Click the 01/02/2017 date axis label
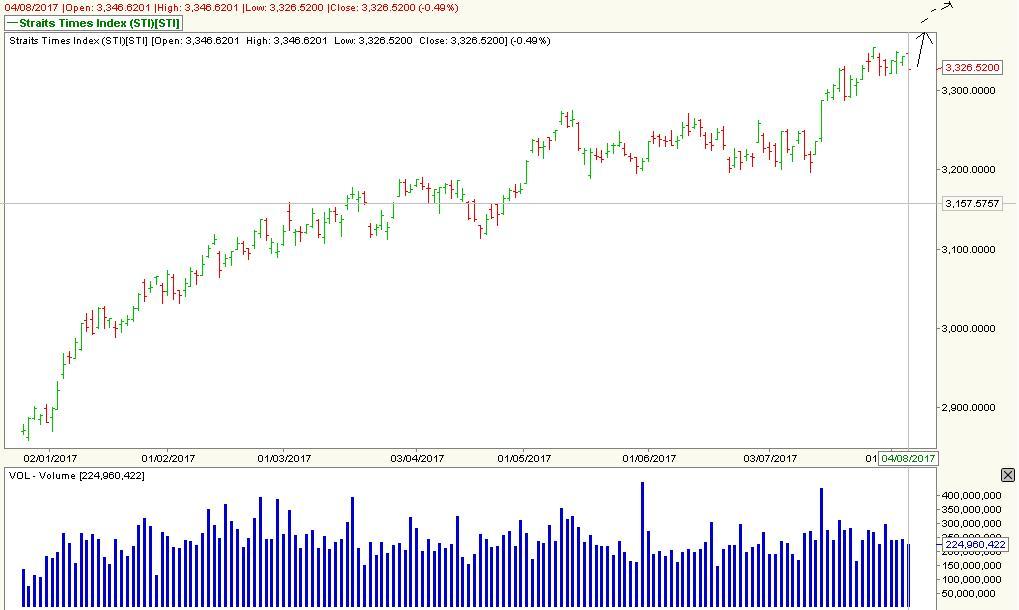Screen dimensions: 1019x610 pos(168,458)
